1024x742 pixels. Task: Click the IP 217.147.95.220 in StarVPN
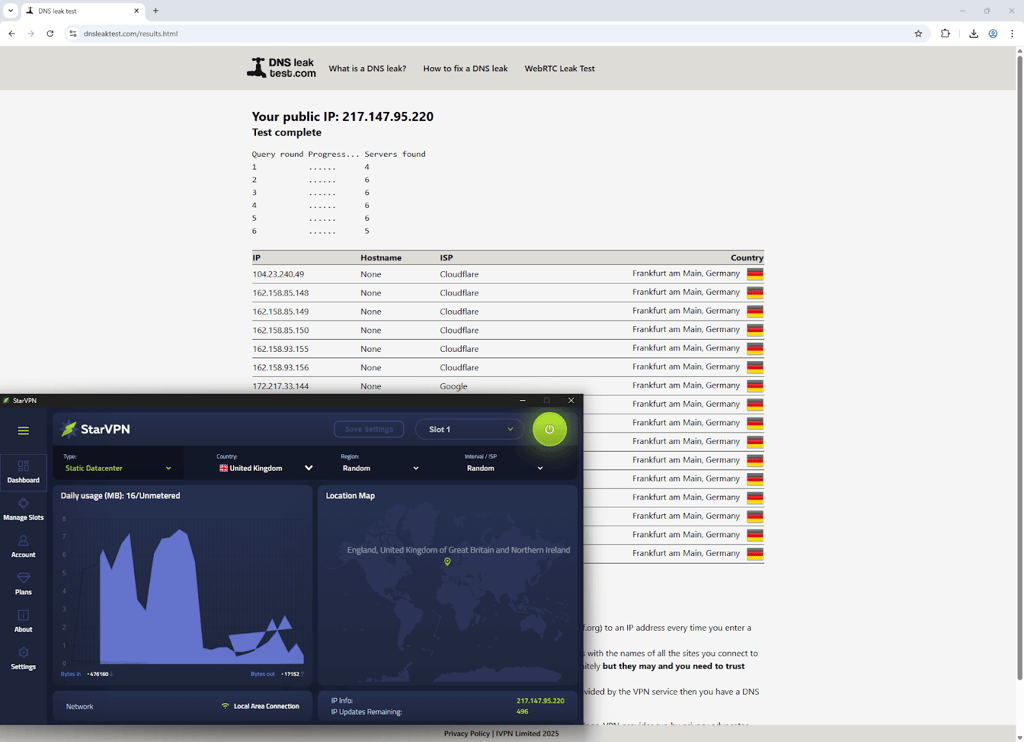click(x=540, y=701)
